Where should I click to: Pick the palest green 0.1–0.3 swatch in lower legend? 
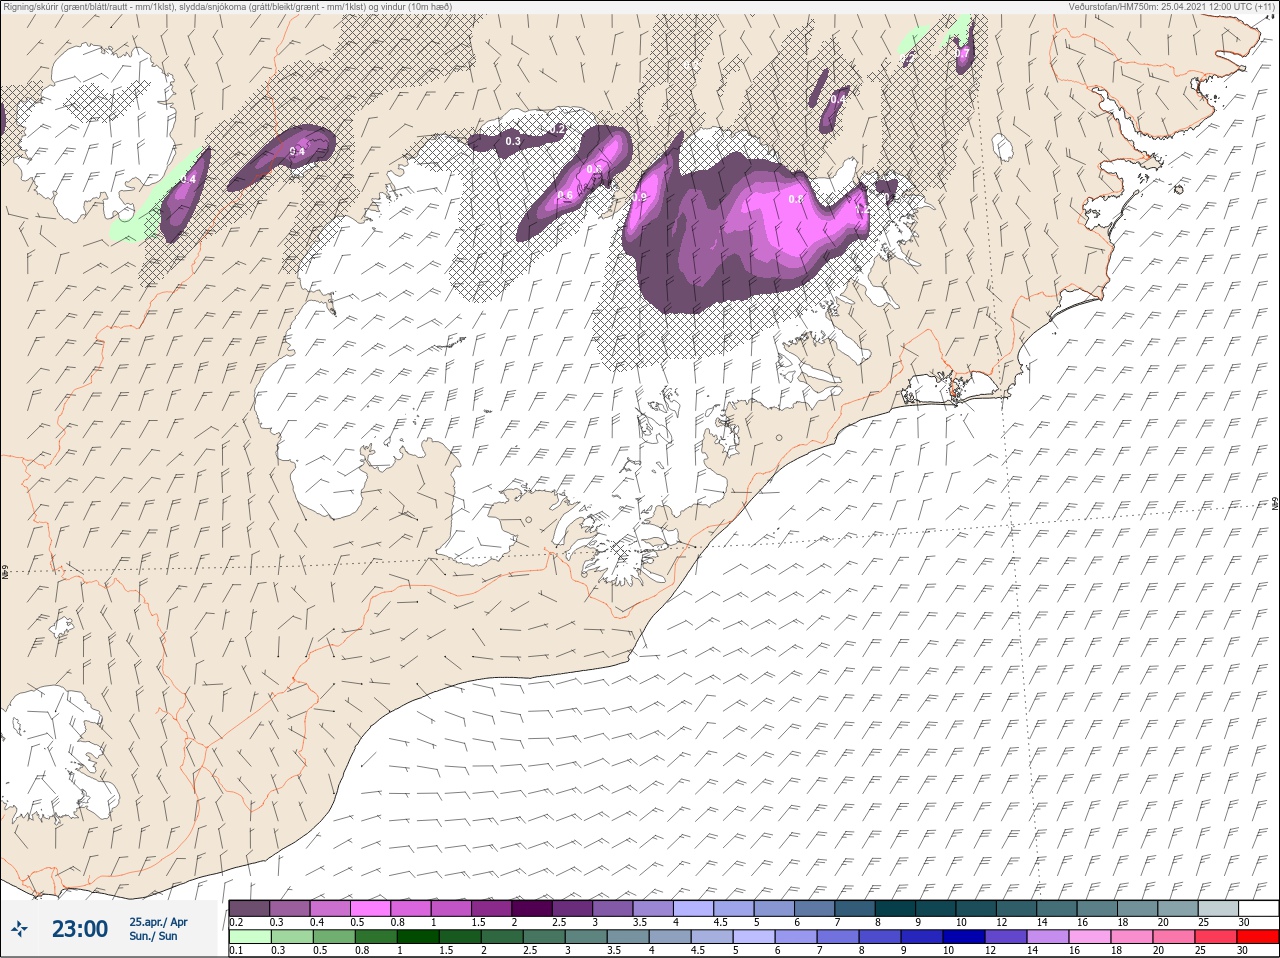(x=248, y=937)
